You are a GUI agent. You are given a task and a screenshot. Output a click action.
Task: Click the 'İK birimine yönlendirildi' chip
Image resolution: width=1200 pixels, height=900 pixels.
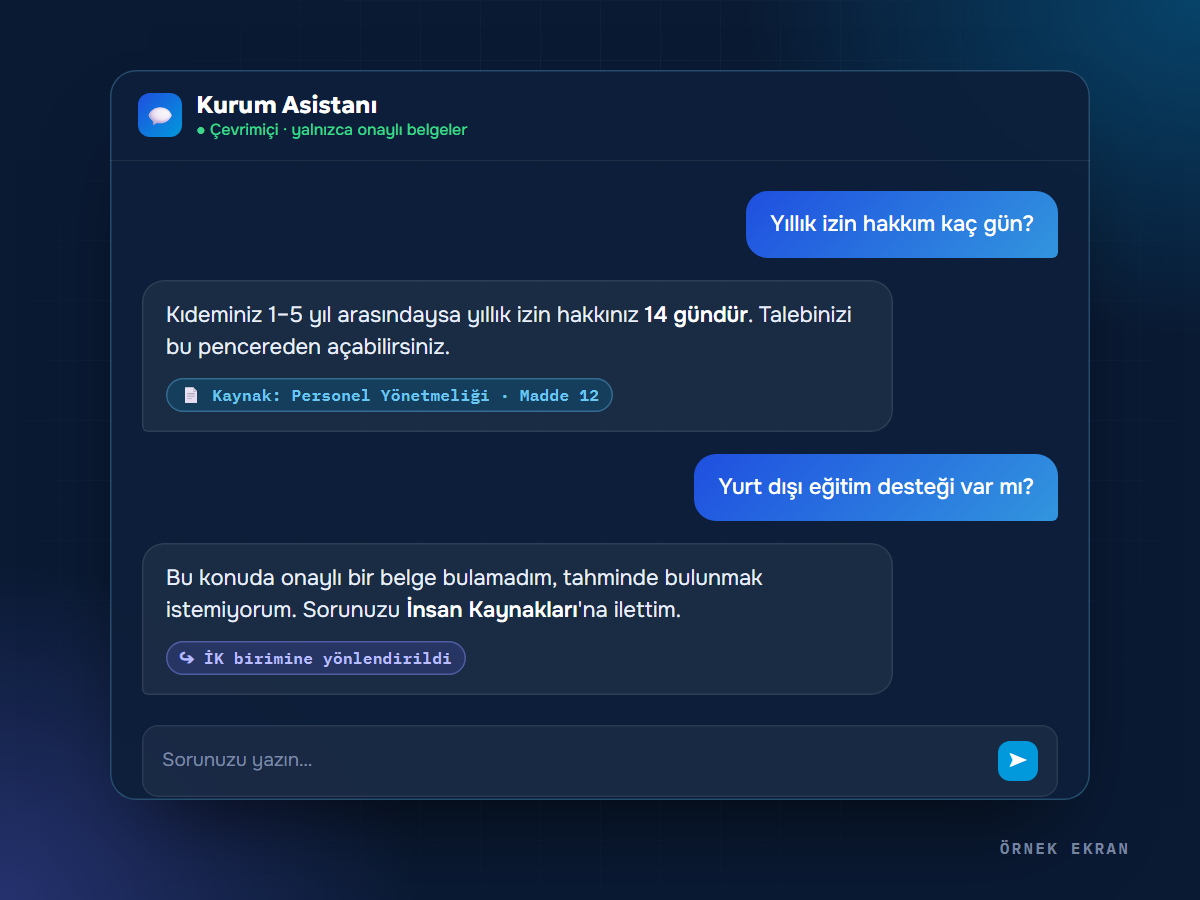tap(316, 658)
